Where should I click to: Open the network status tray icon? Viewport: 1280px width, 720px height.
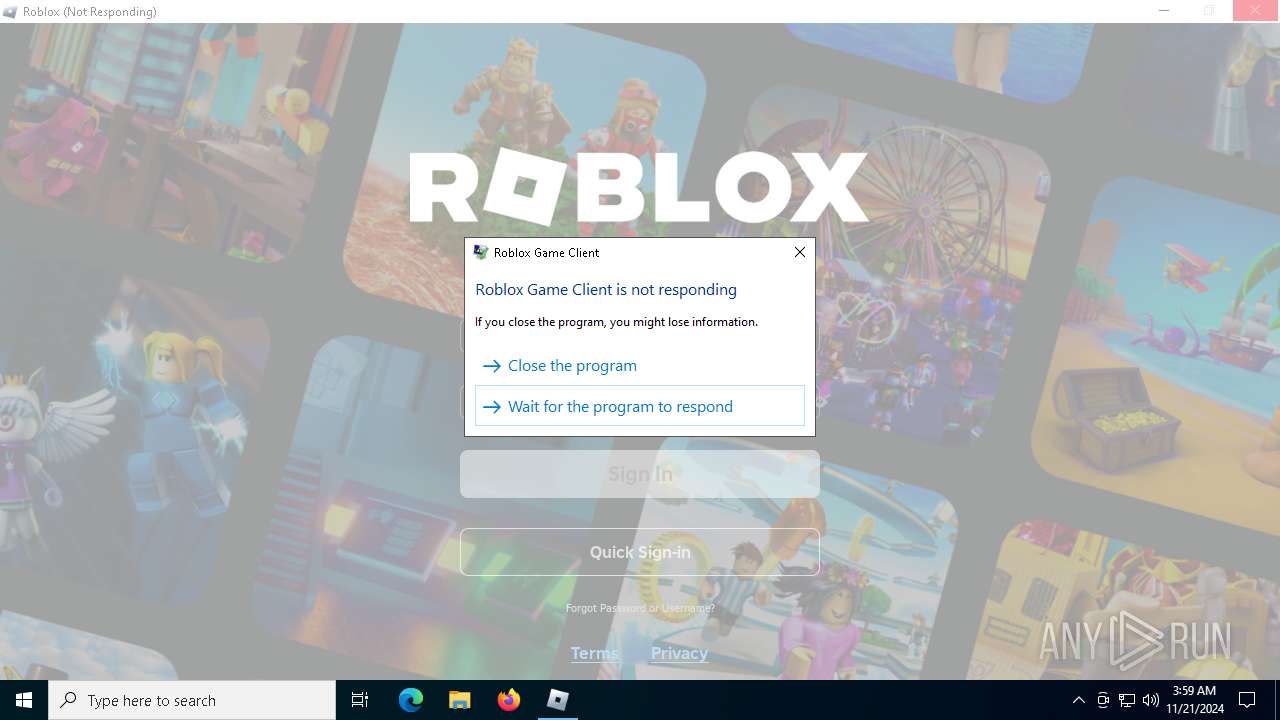[1127, 700]
